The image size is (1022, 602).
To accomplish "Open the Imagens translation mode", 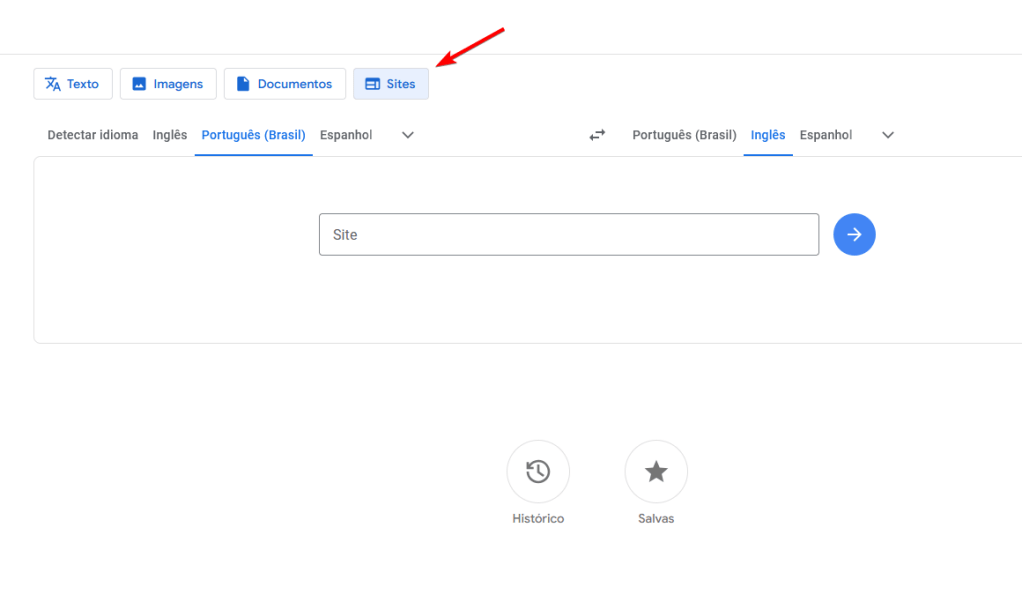I will [x=168, y=84].
